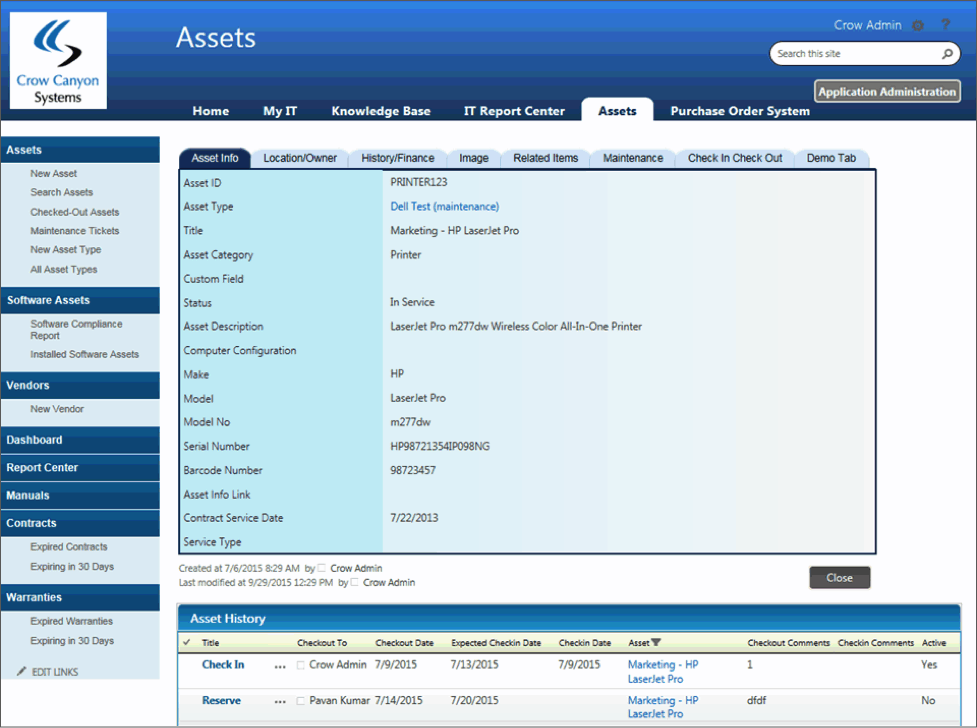Open Contracts Expiring in 30 Days
The width and height of the screenshot is (977, 728).
pos(72,567)
